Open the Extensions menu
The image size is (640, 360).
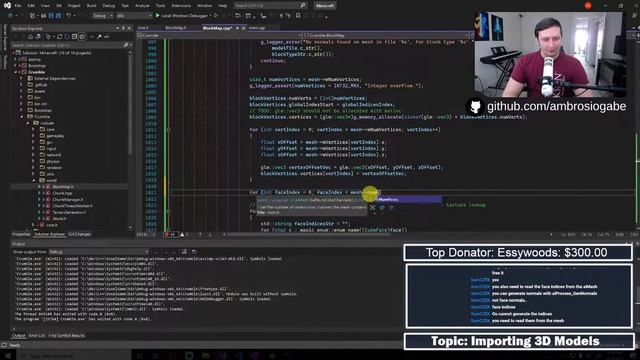pos(181,6)
